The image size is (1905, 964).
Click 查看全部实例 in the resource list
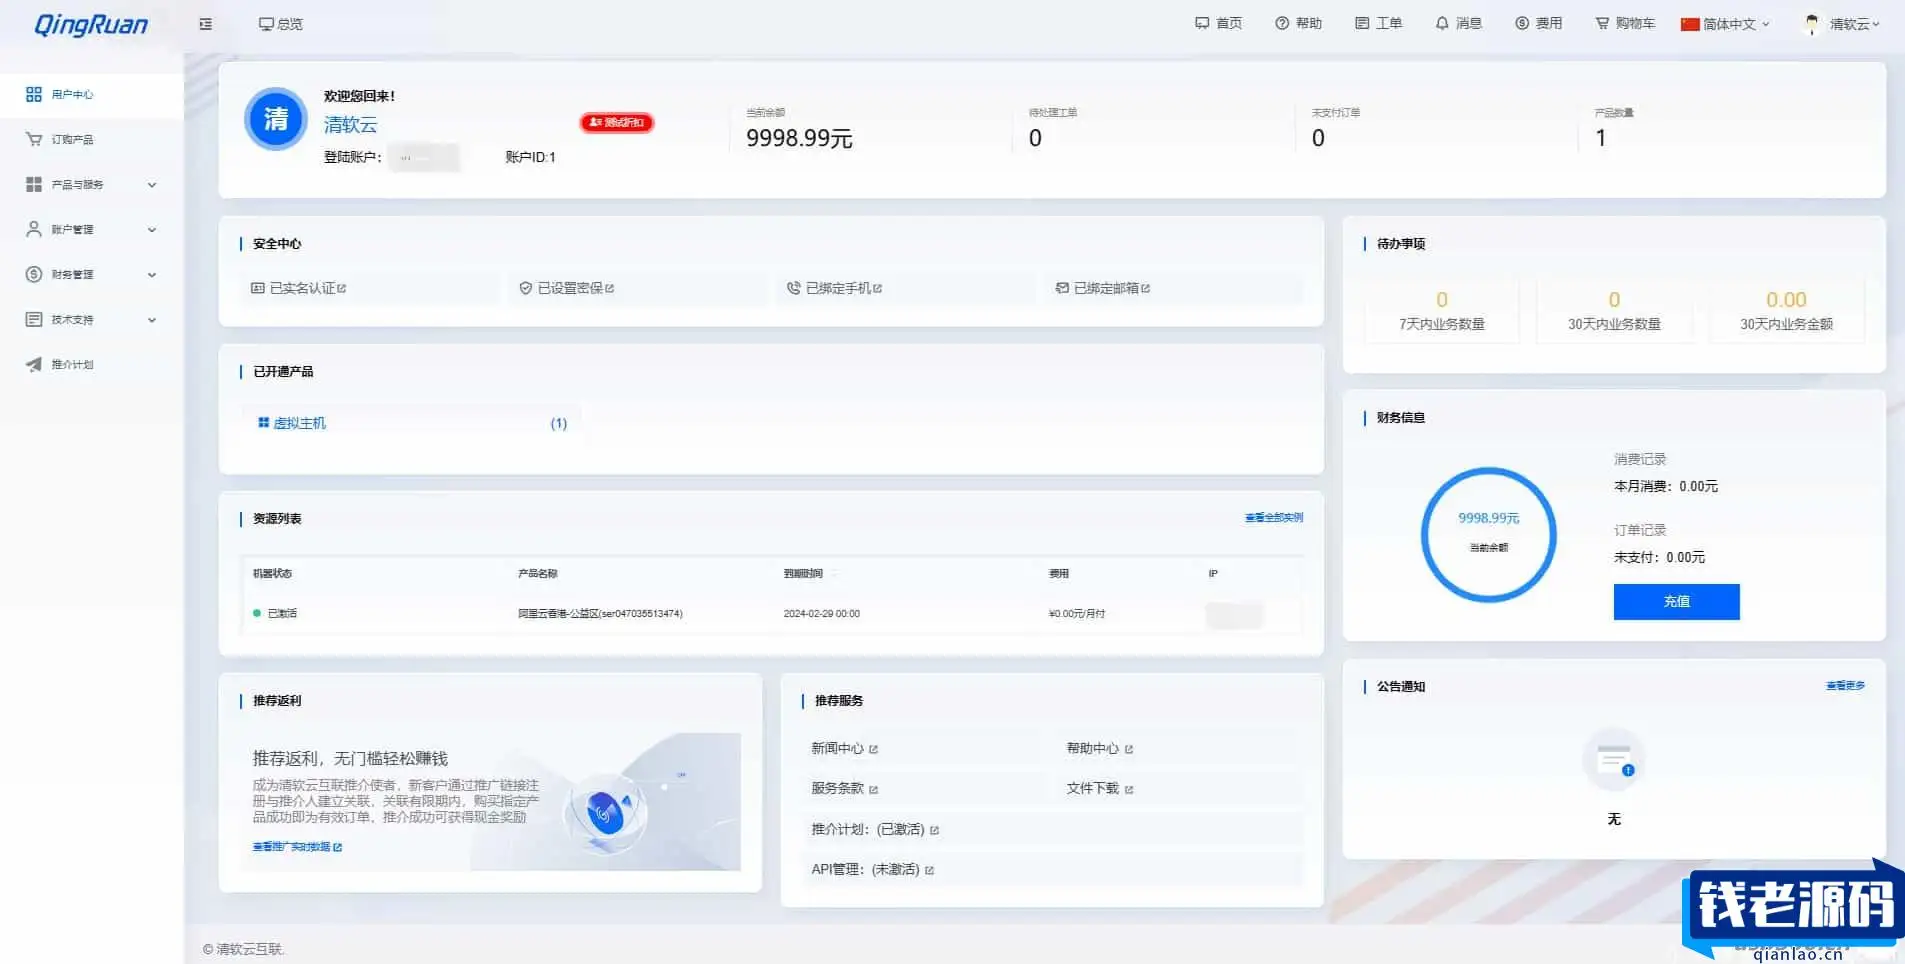pos(1274,518)
